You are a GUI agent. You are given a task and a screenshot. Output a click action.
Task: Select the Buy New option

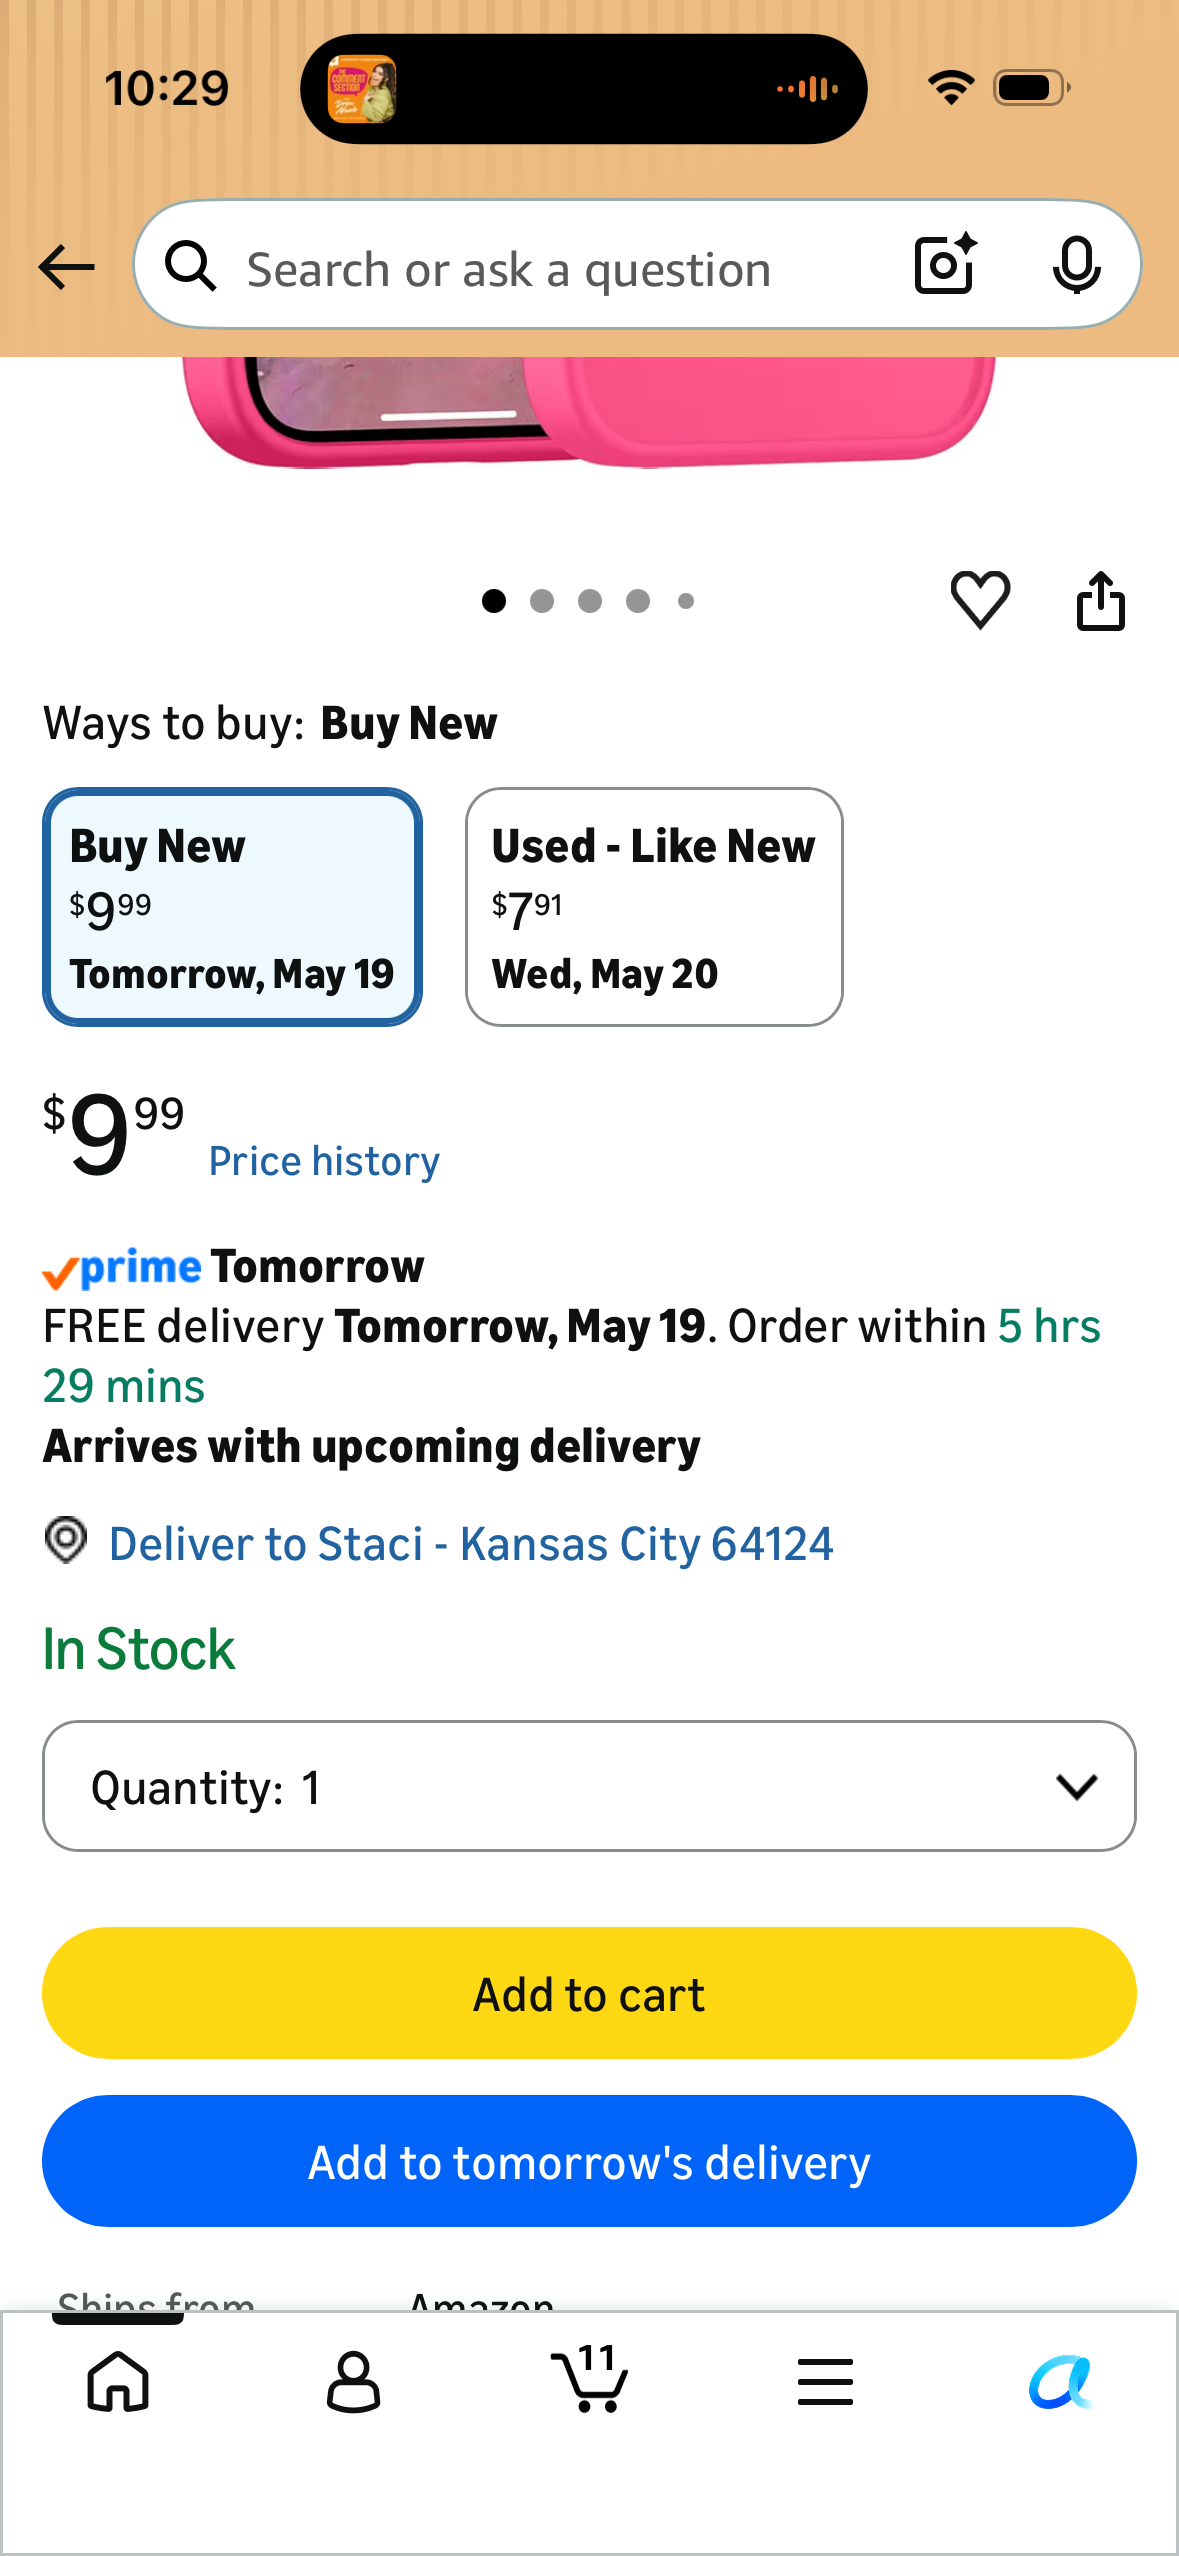pyautogui.click(x=232, y=907)
